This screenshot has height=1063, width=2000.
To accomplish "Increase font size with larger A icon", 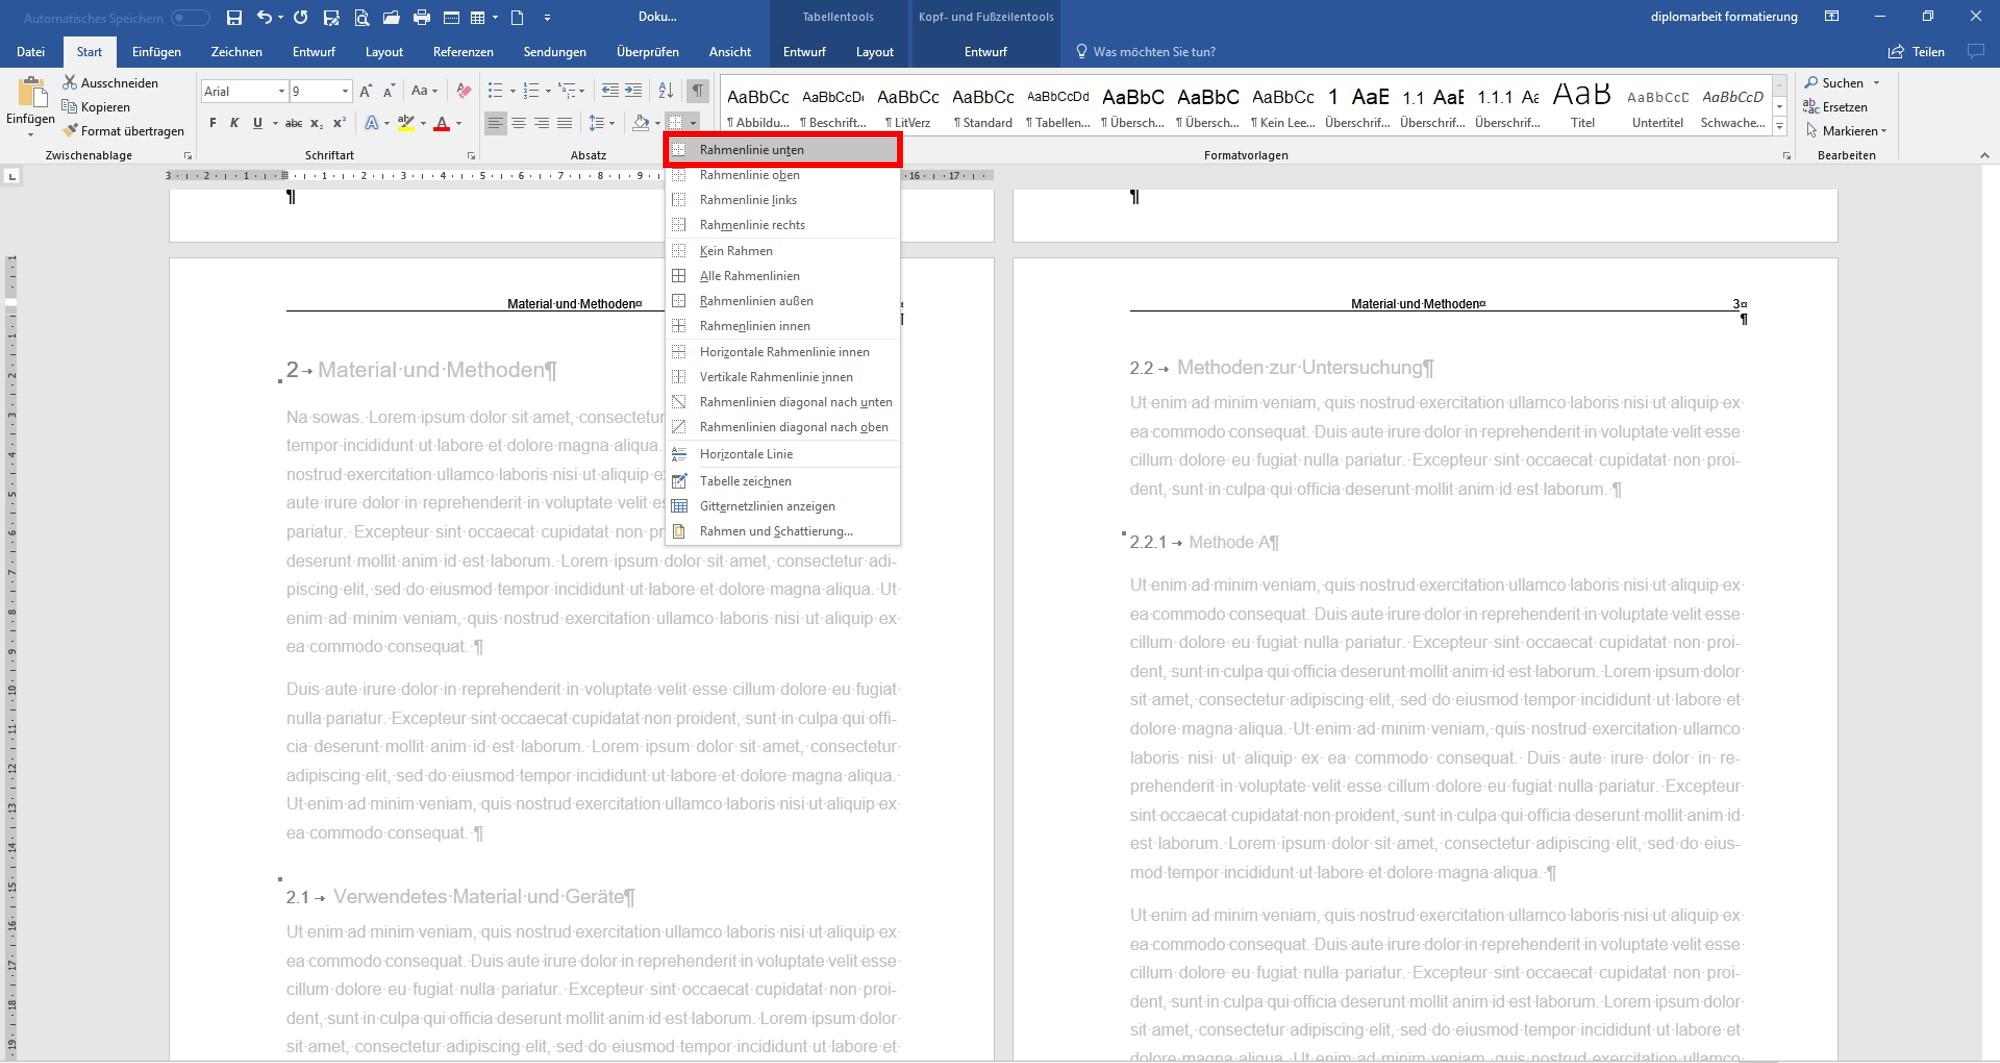I will [366, 91].
